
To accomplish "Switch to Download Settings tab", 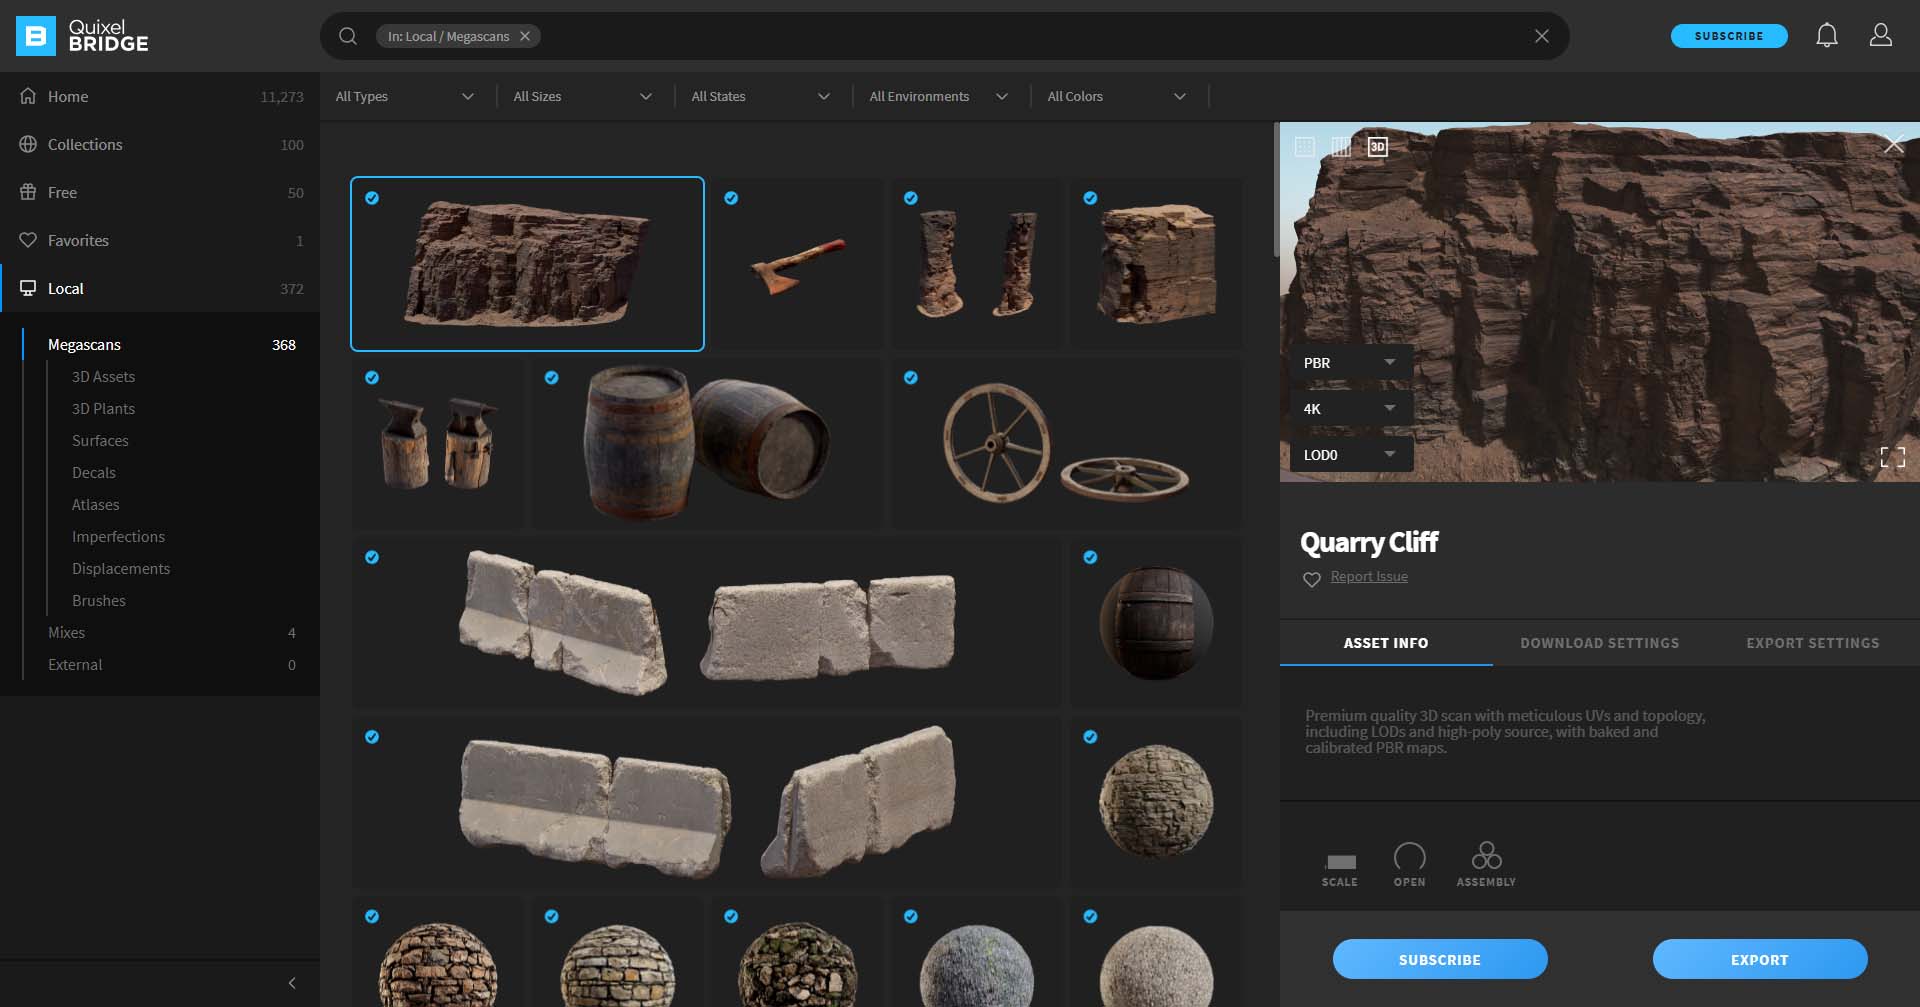I will pyautogui.click(x=1599, y=643).
